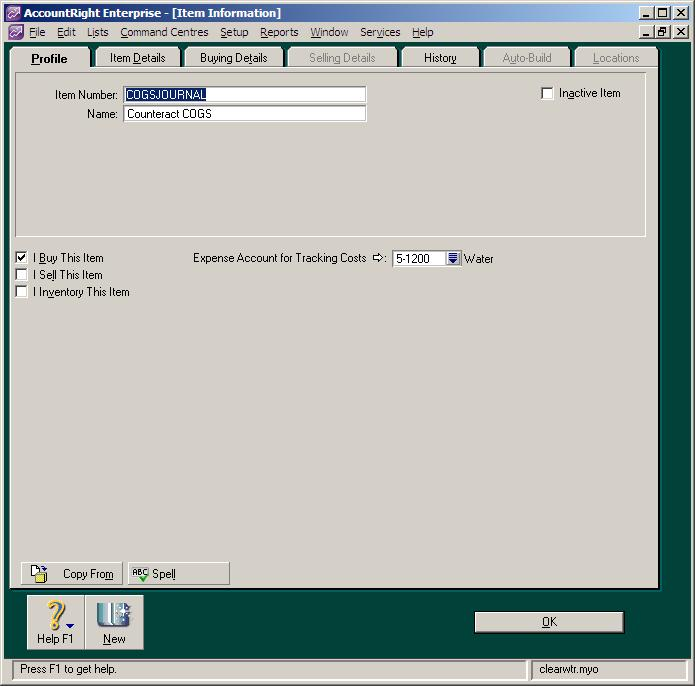Click the expense account zoom arrow icon

click(x=378, y=257)
